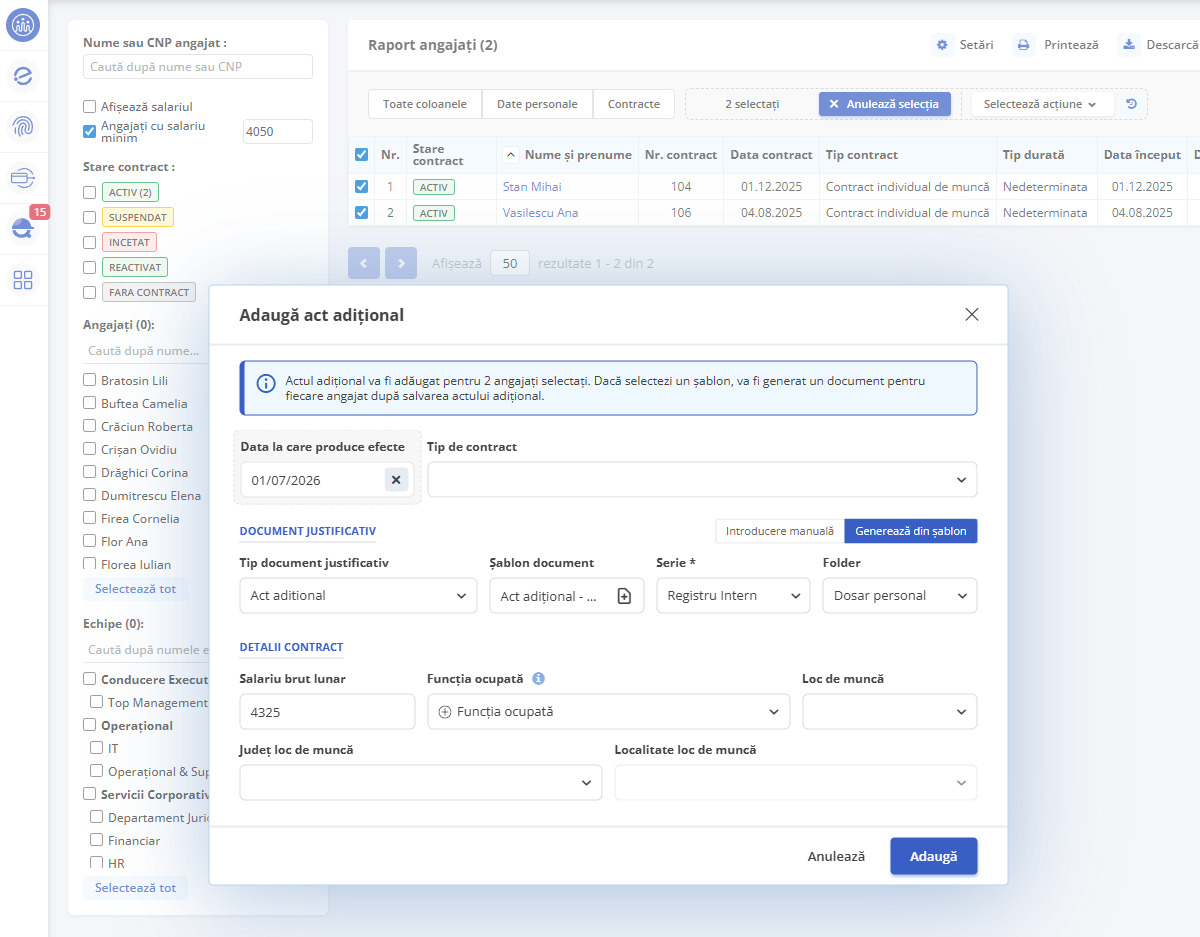
Task: Uncheck the row for Stan Mihai
Action: tap(362, 186)
